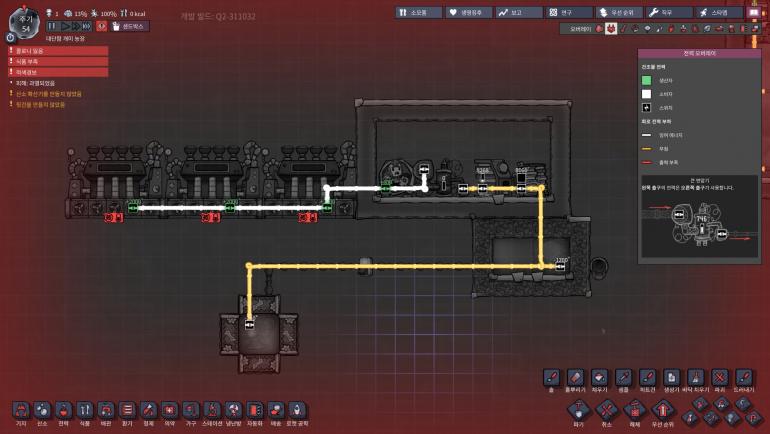Toggle the sandbox (샌드박스) mode button

pyautogui.click(x=129, y=26)
